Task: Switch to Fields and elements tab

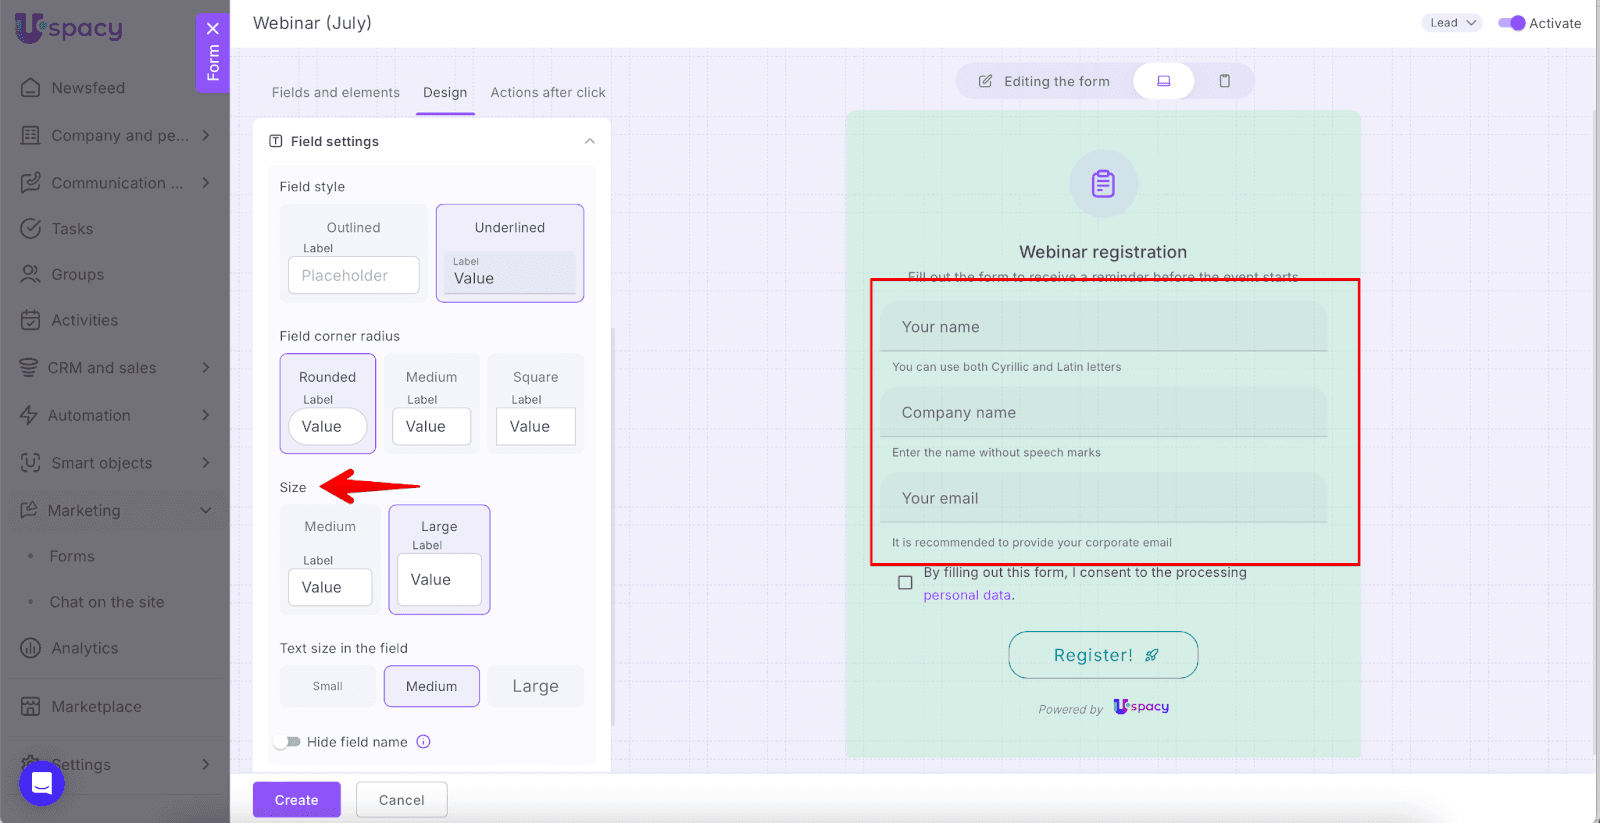Action: [x=335, y=92]
